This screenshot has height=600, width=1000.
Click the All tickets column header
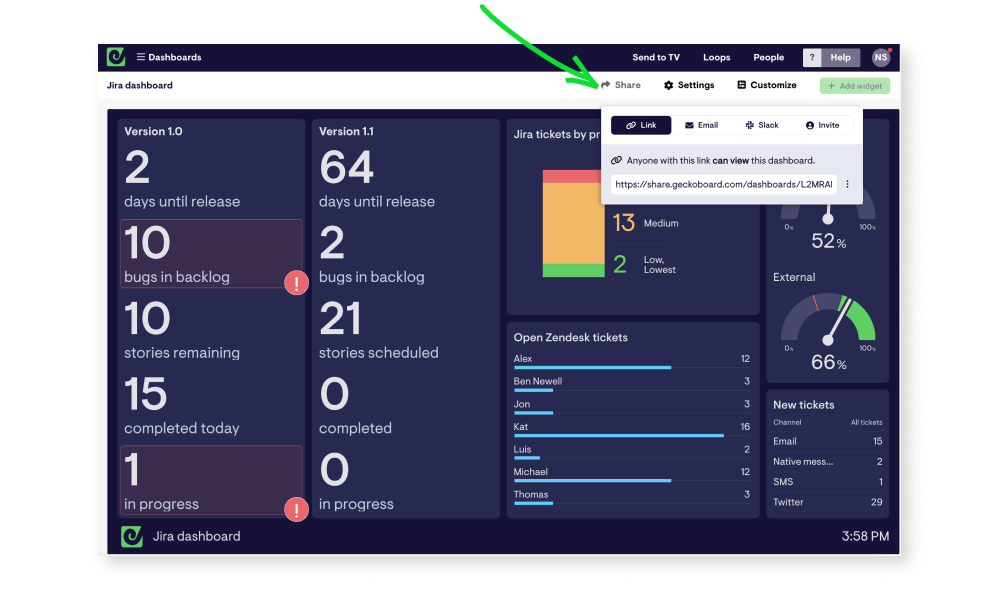pyautogui.click(x=866, y=422)
